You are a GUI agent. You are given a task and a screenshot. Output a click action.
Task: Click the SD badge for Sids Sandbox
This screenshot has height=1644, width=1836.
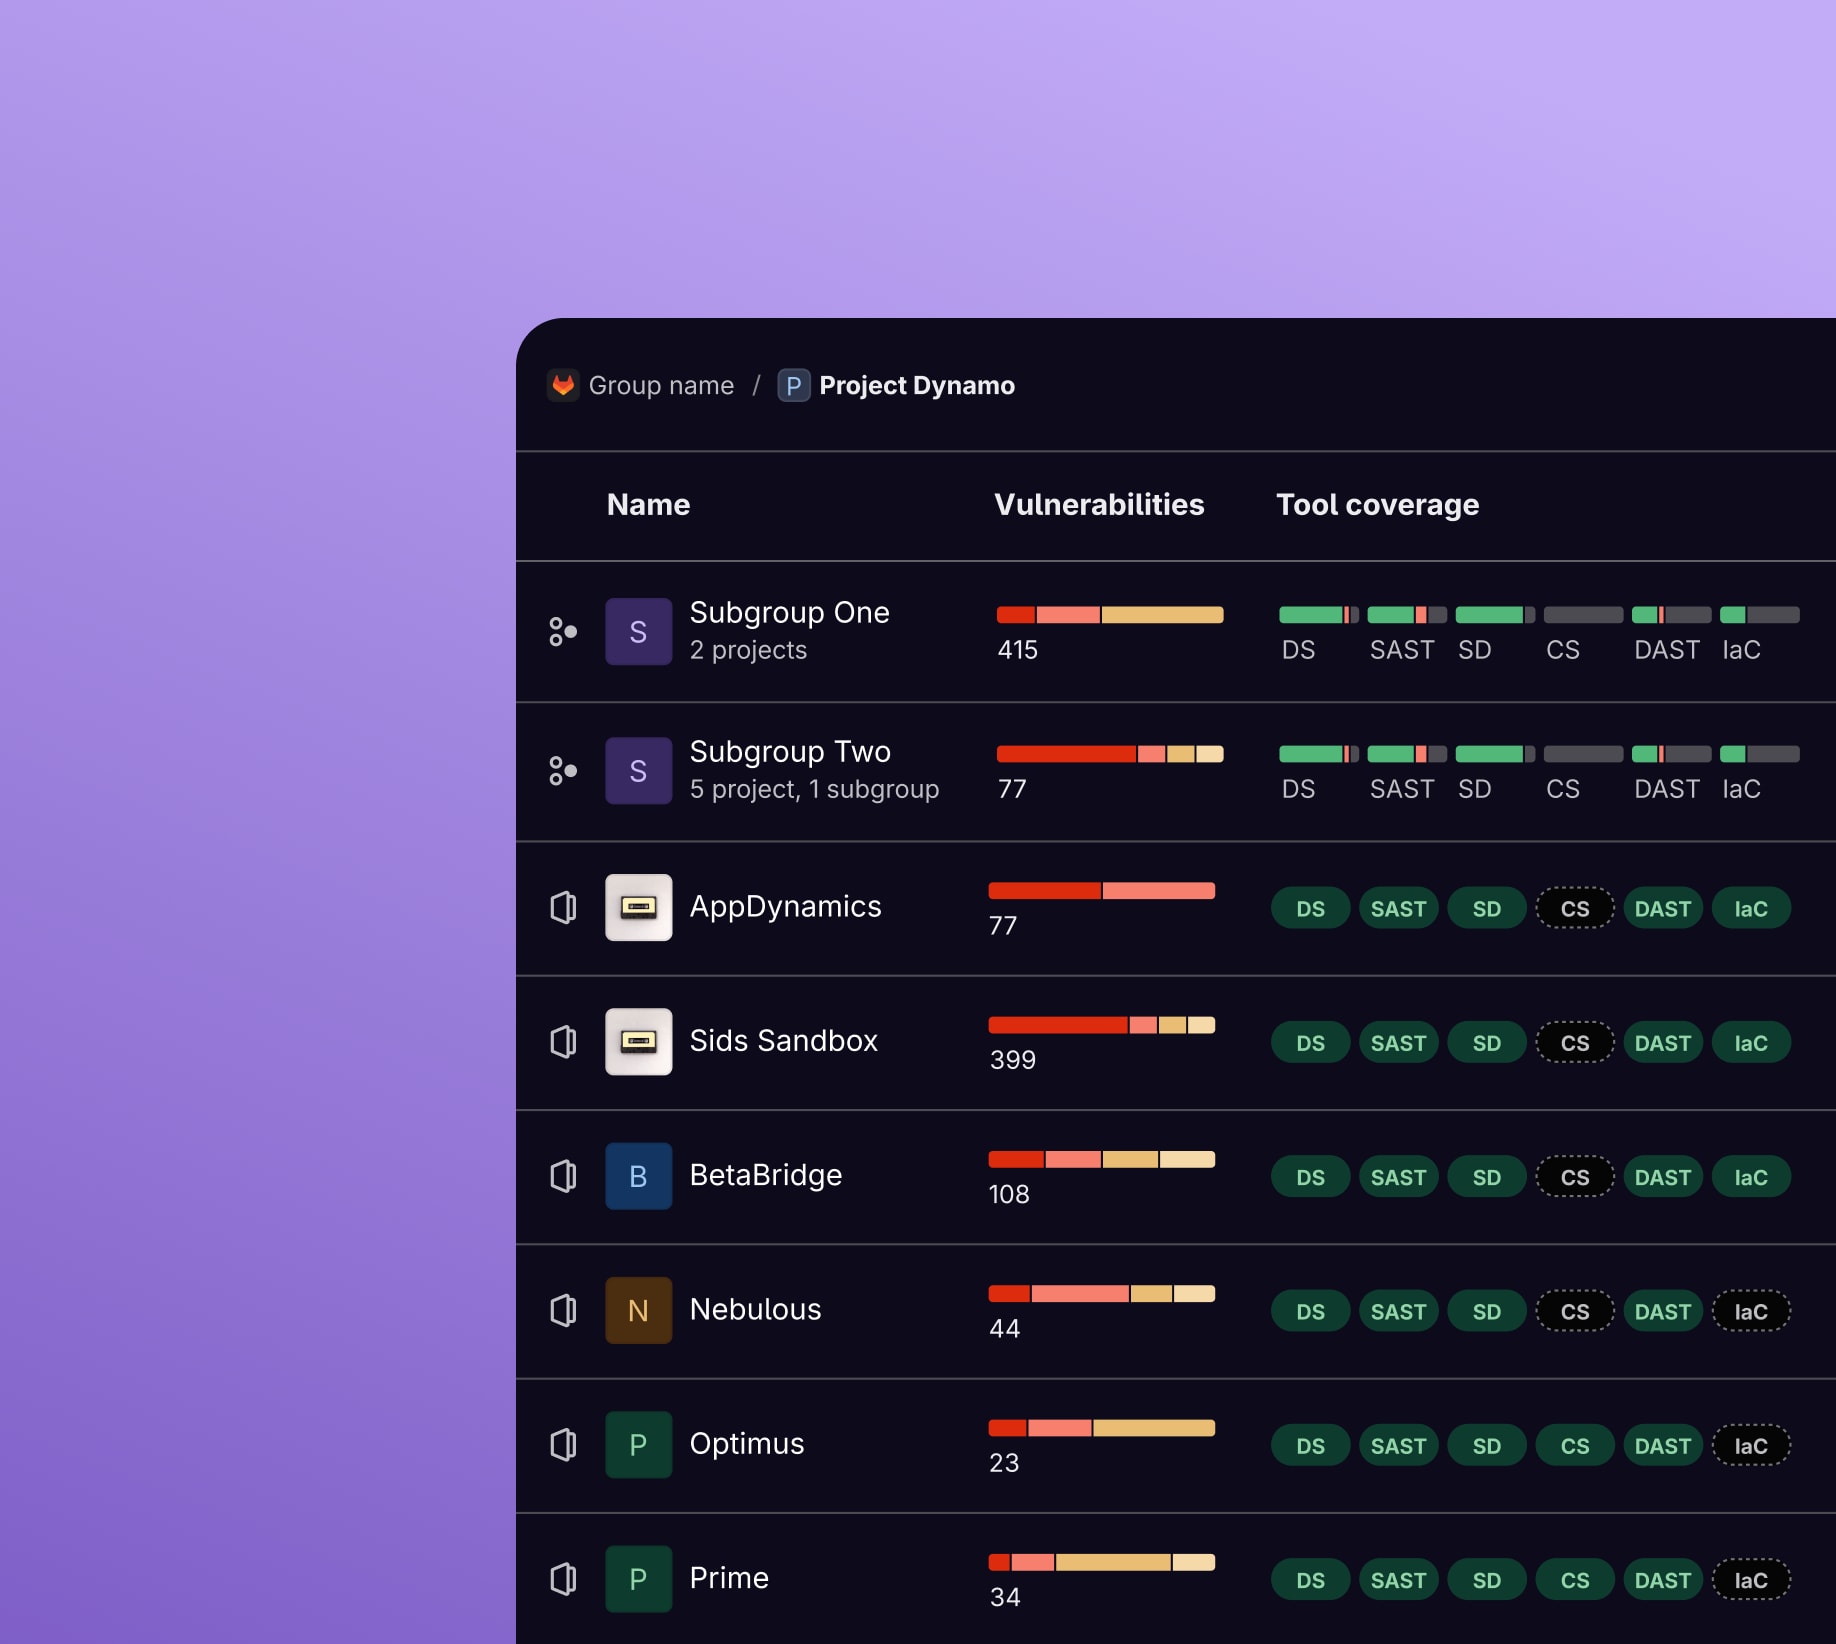pyautogui.click(x=1487, y=1043)
